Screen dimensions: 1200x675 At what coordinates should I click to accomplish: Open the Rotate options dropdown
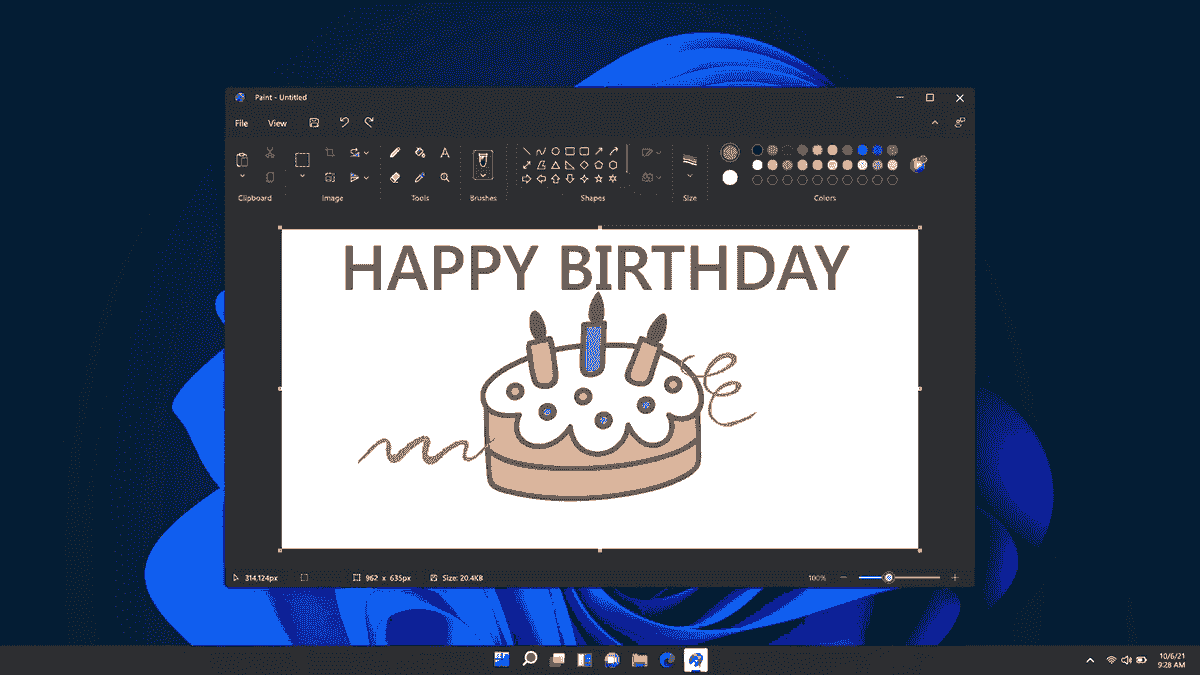[357, 153]
